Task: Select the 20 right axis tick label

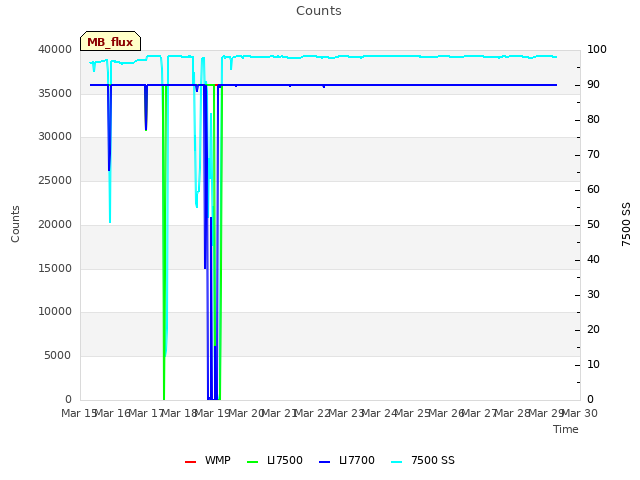Action: point(593,329)
